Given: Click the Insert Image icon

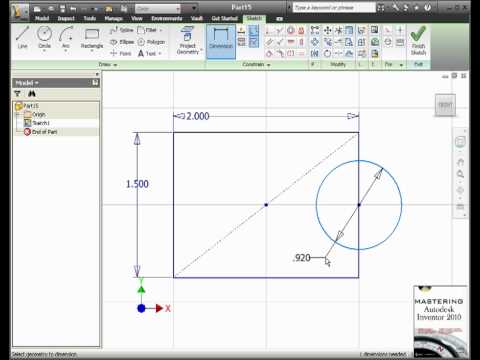Looking at the screenshot, I should pos(375,31).
